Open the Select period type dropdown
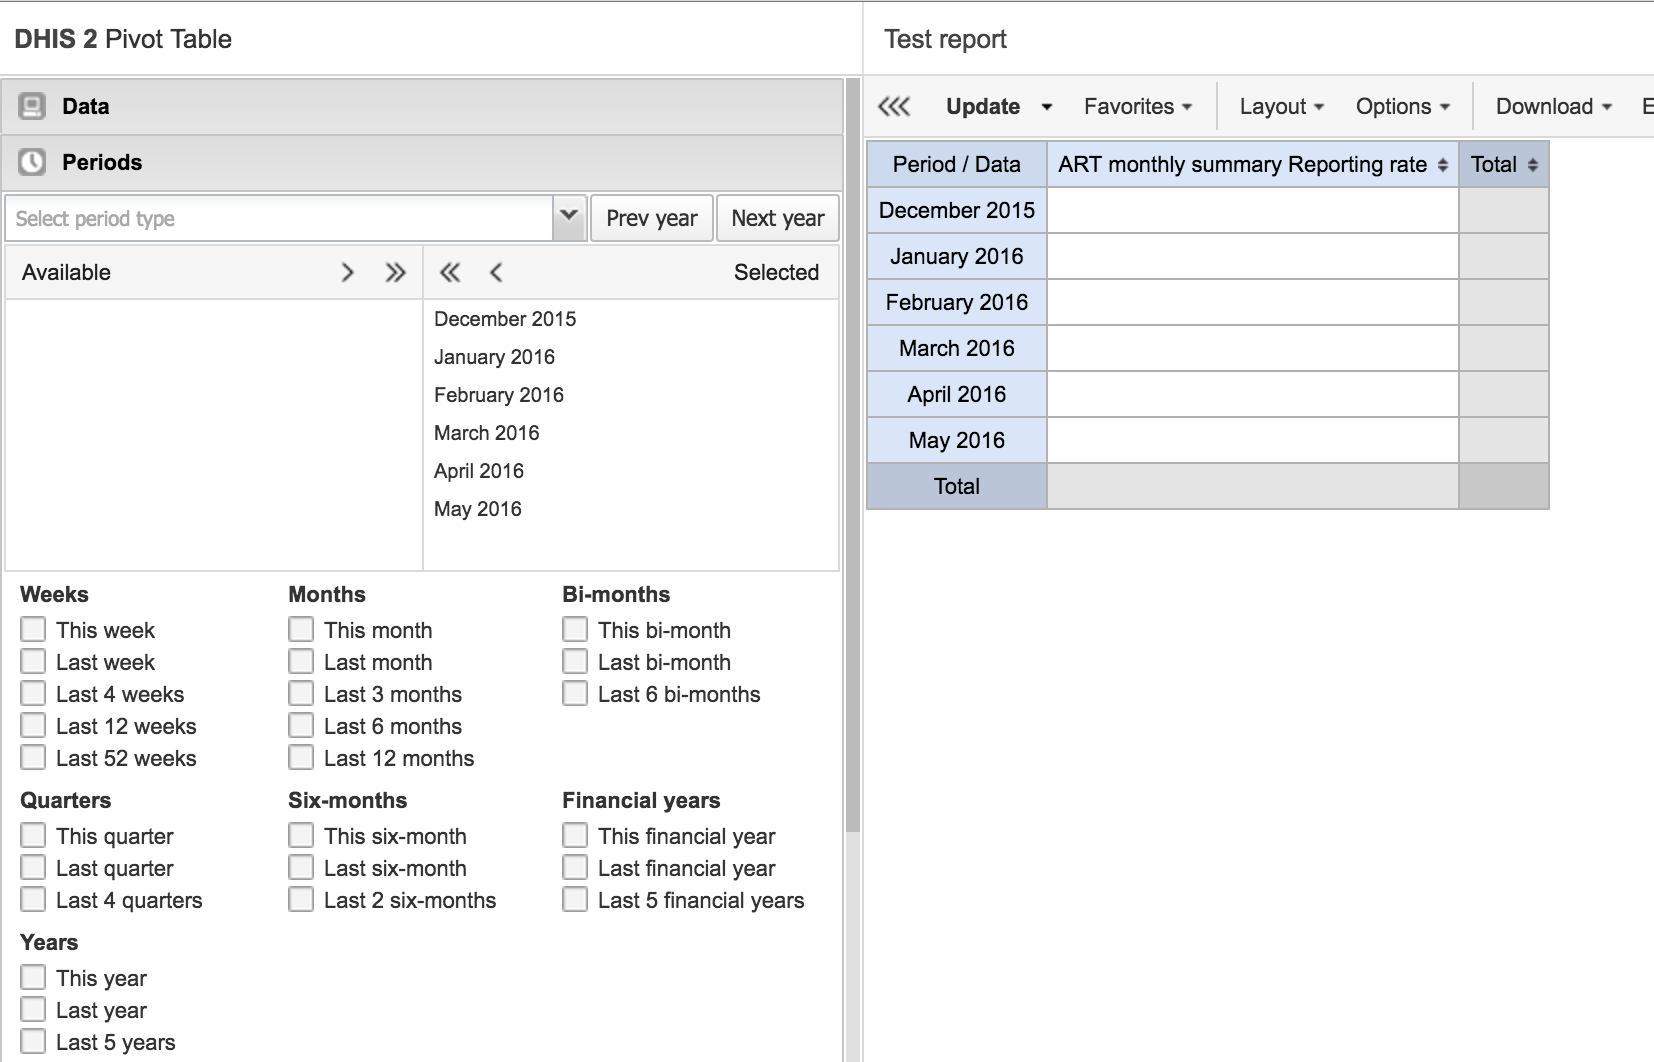This screenshot has height=1062, width=1654. pos(569,217)
